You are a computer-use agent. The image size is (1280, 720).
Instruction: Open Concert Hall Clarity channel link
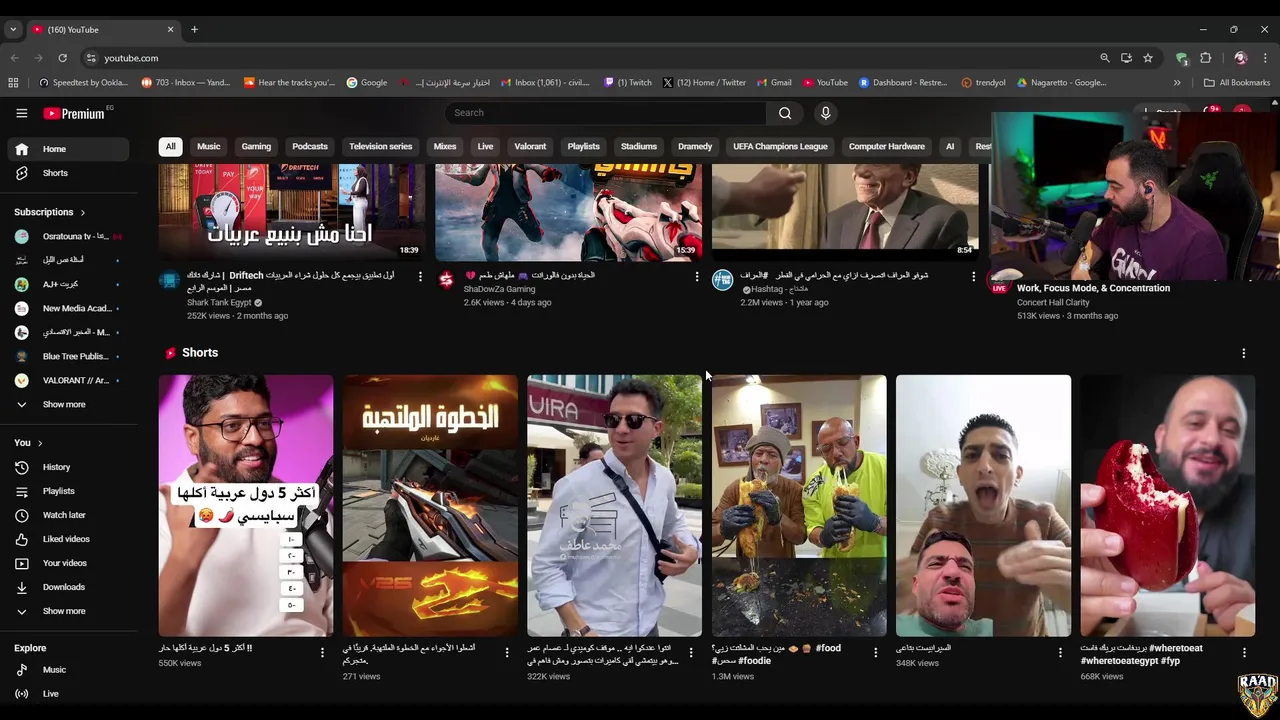1053,302
